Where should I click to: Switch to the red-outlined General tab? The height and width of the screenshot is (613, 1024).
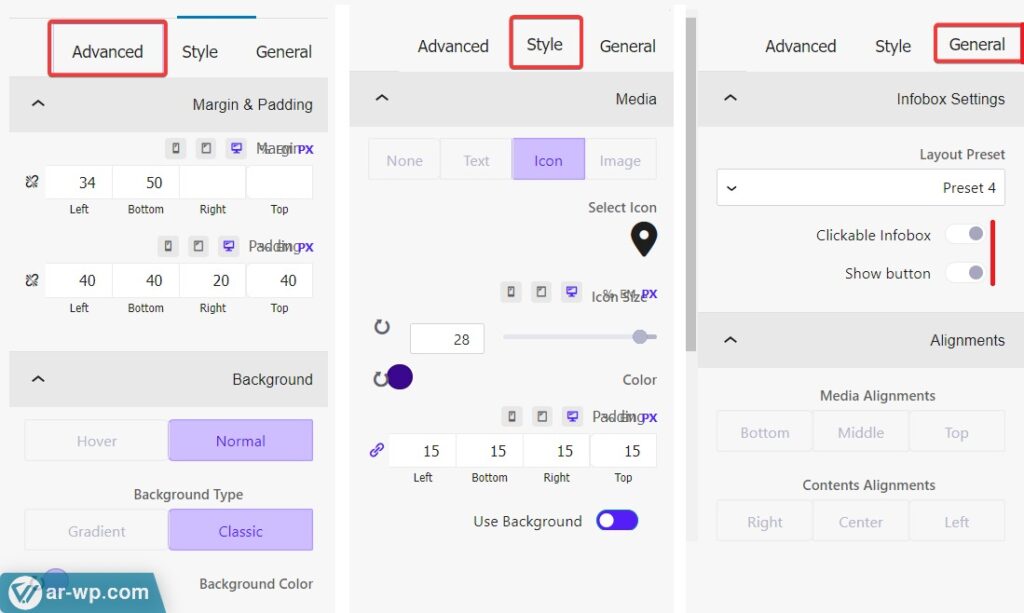click(x=977, y=44)
